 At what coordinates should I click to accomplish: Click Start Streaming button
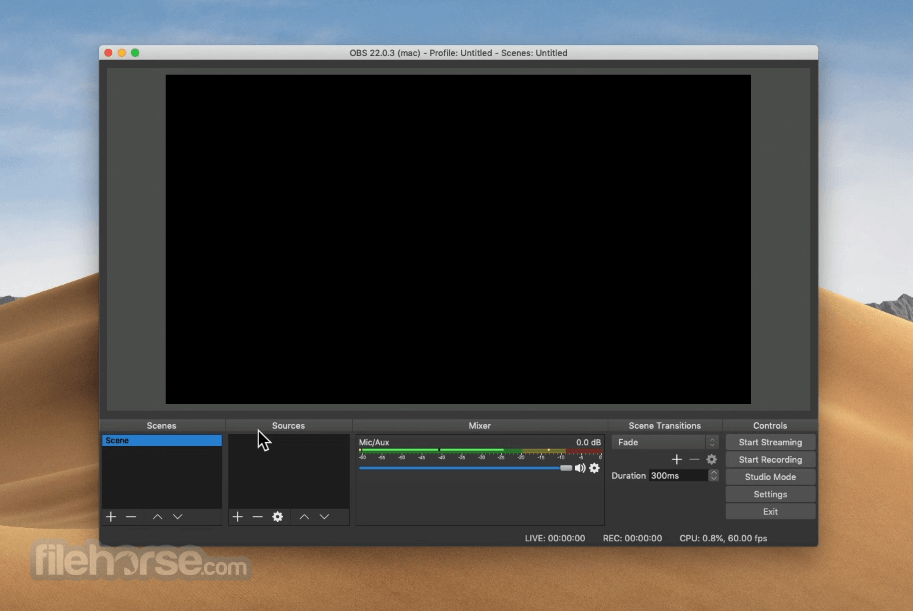coord(770,442)
